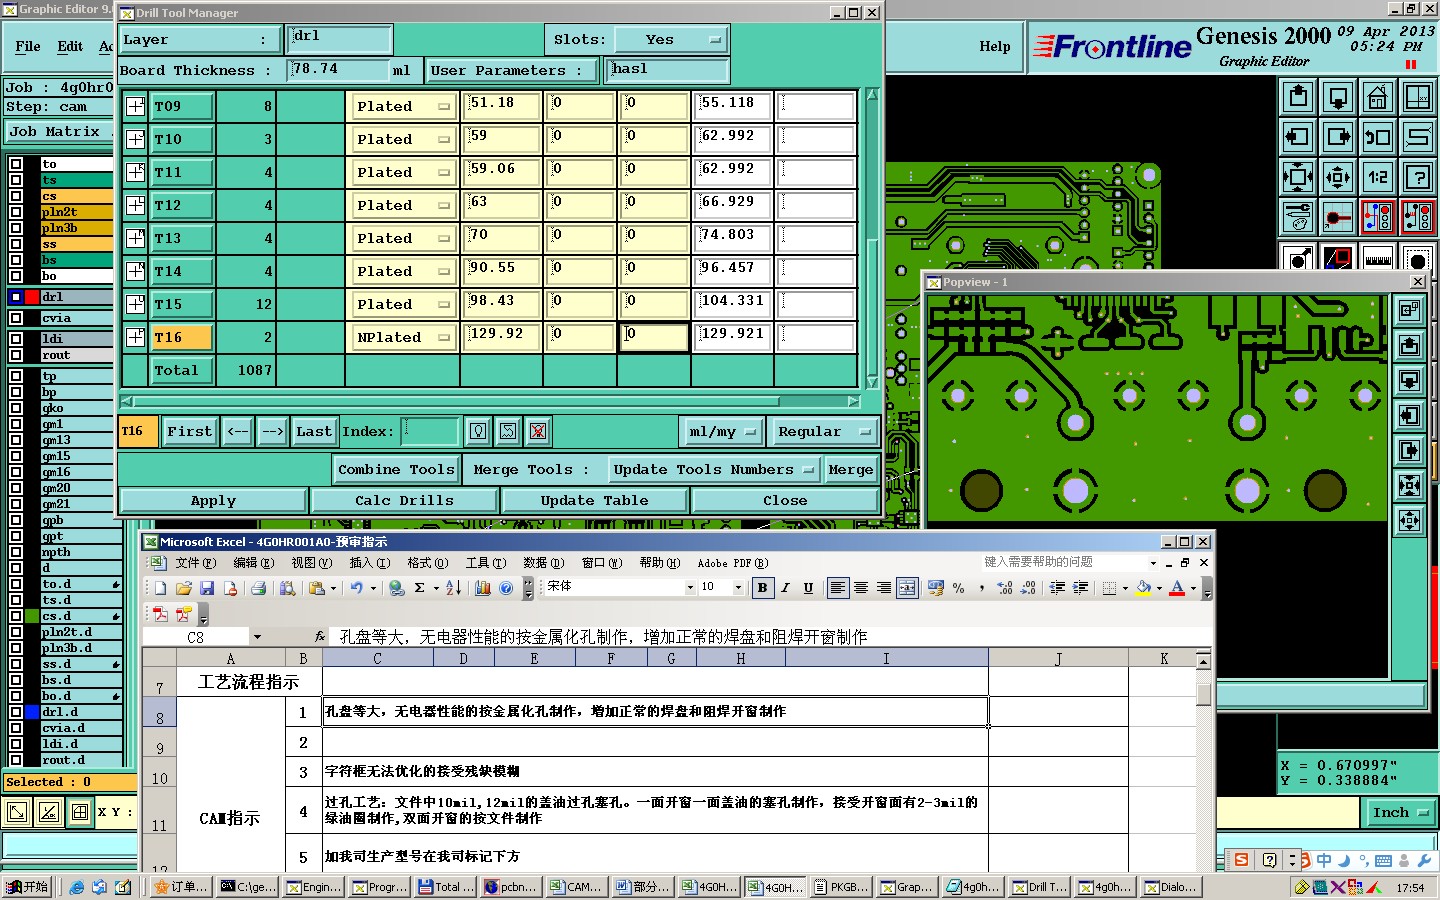Click the Job Matrix button

[x=60, y=132]
